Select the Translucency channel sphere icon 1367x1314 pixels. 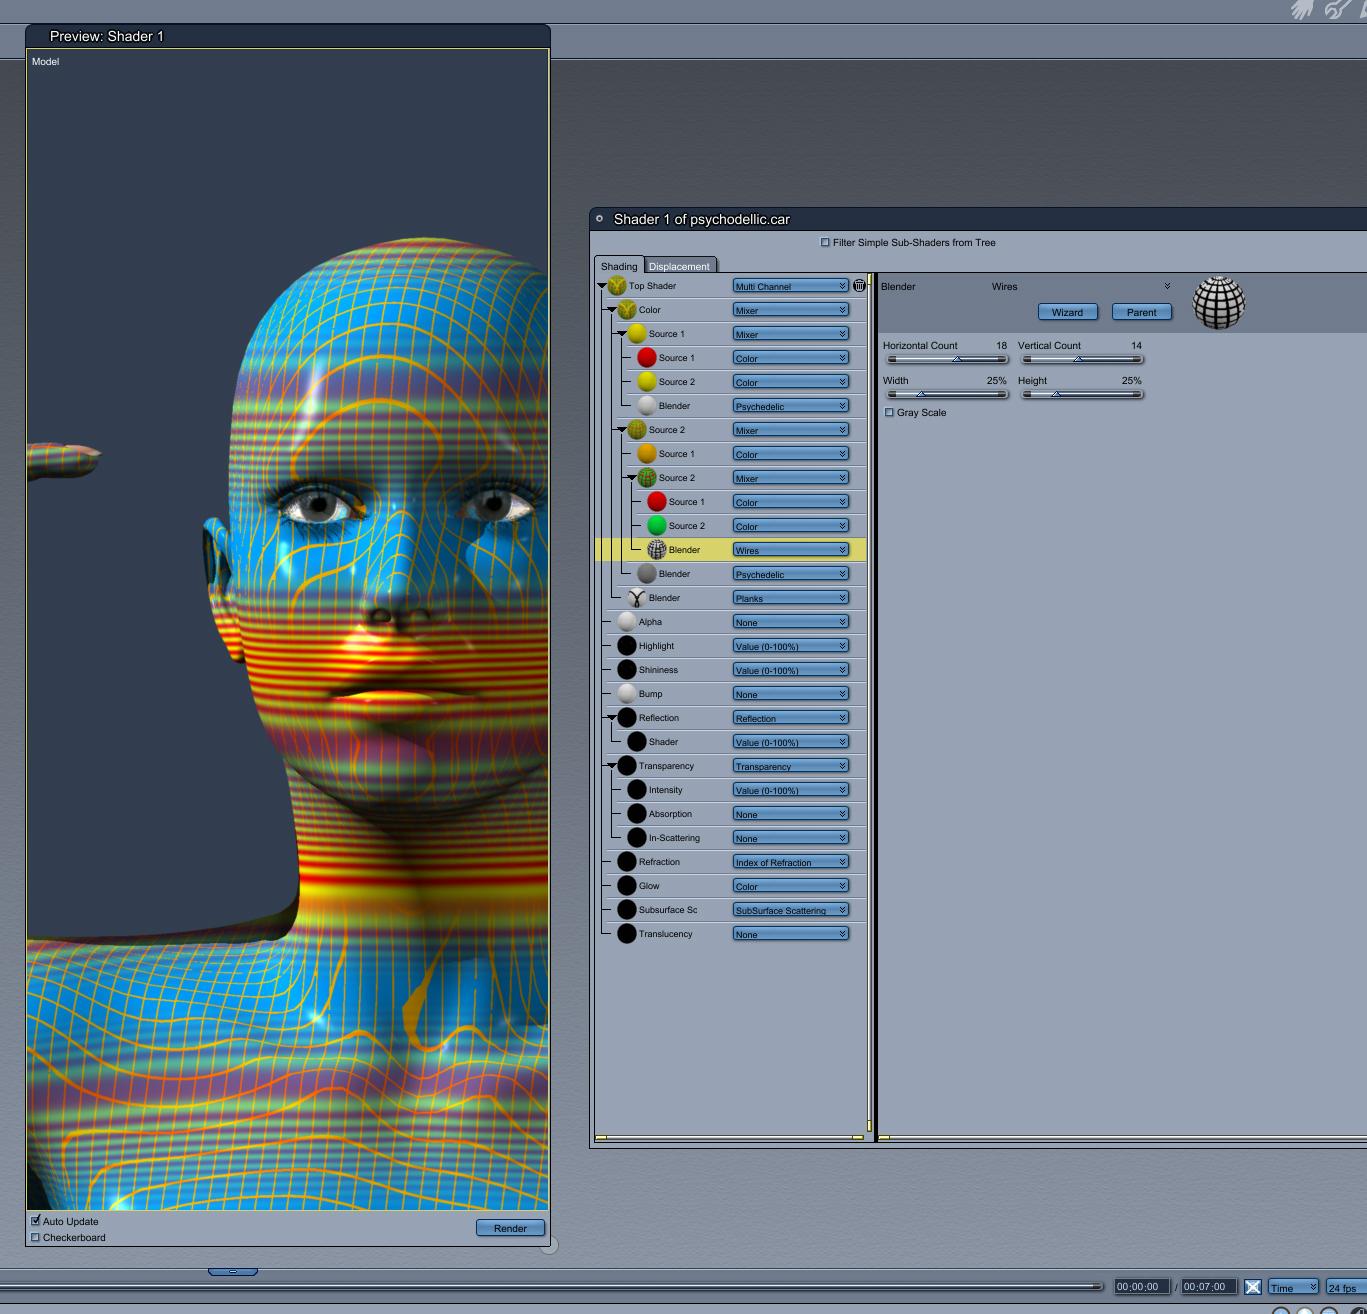pos(627,934)
